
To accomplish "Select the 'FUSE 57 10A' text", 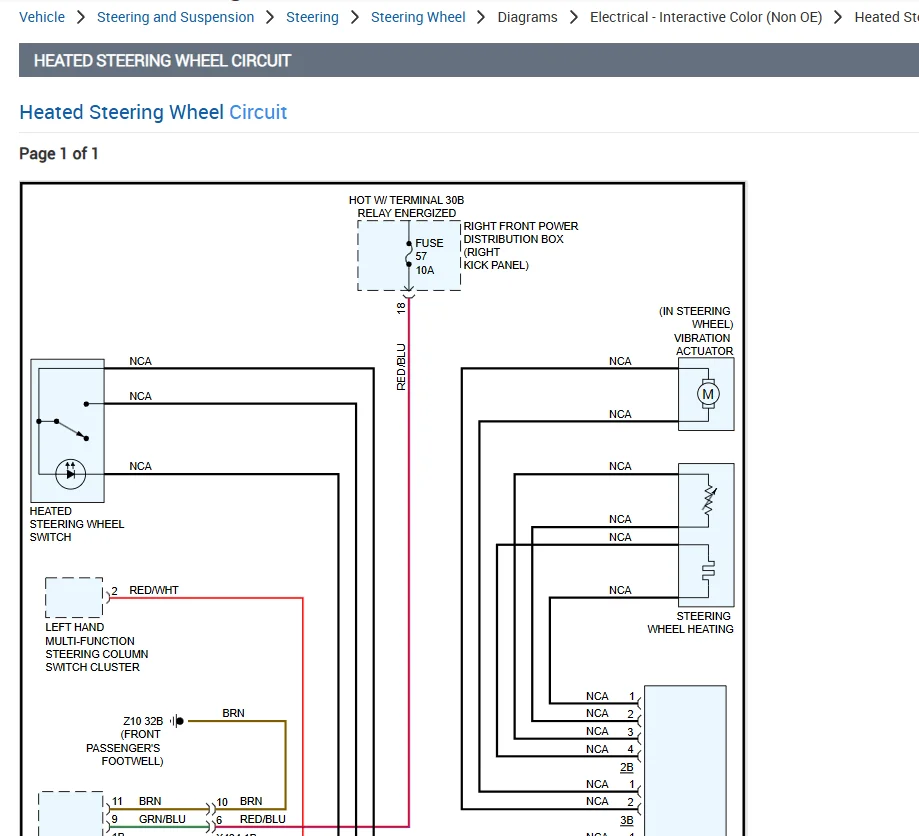I will click(x=429, y=256).
